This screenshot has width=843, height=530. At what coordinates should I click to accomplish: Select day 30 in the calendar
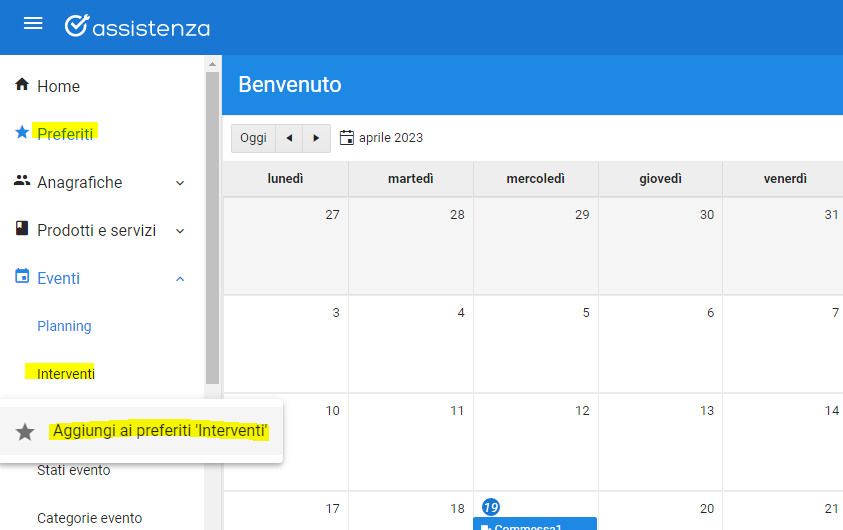point(706,214)
